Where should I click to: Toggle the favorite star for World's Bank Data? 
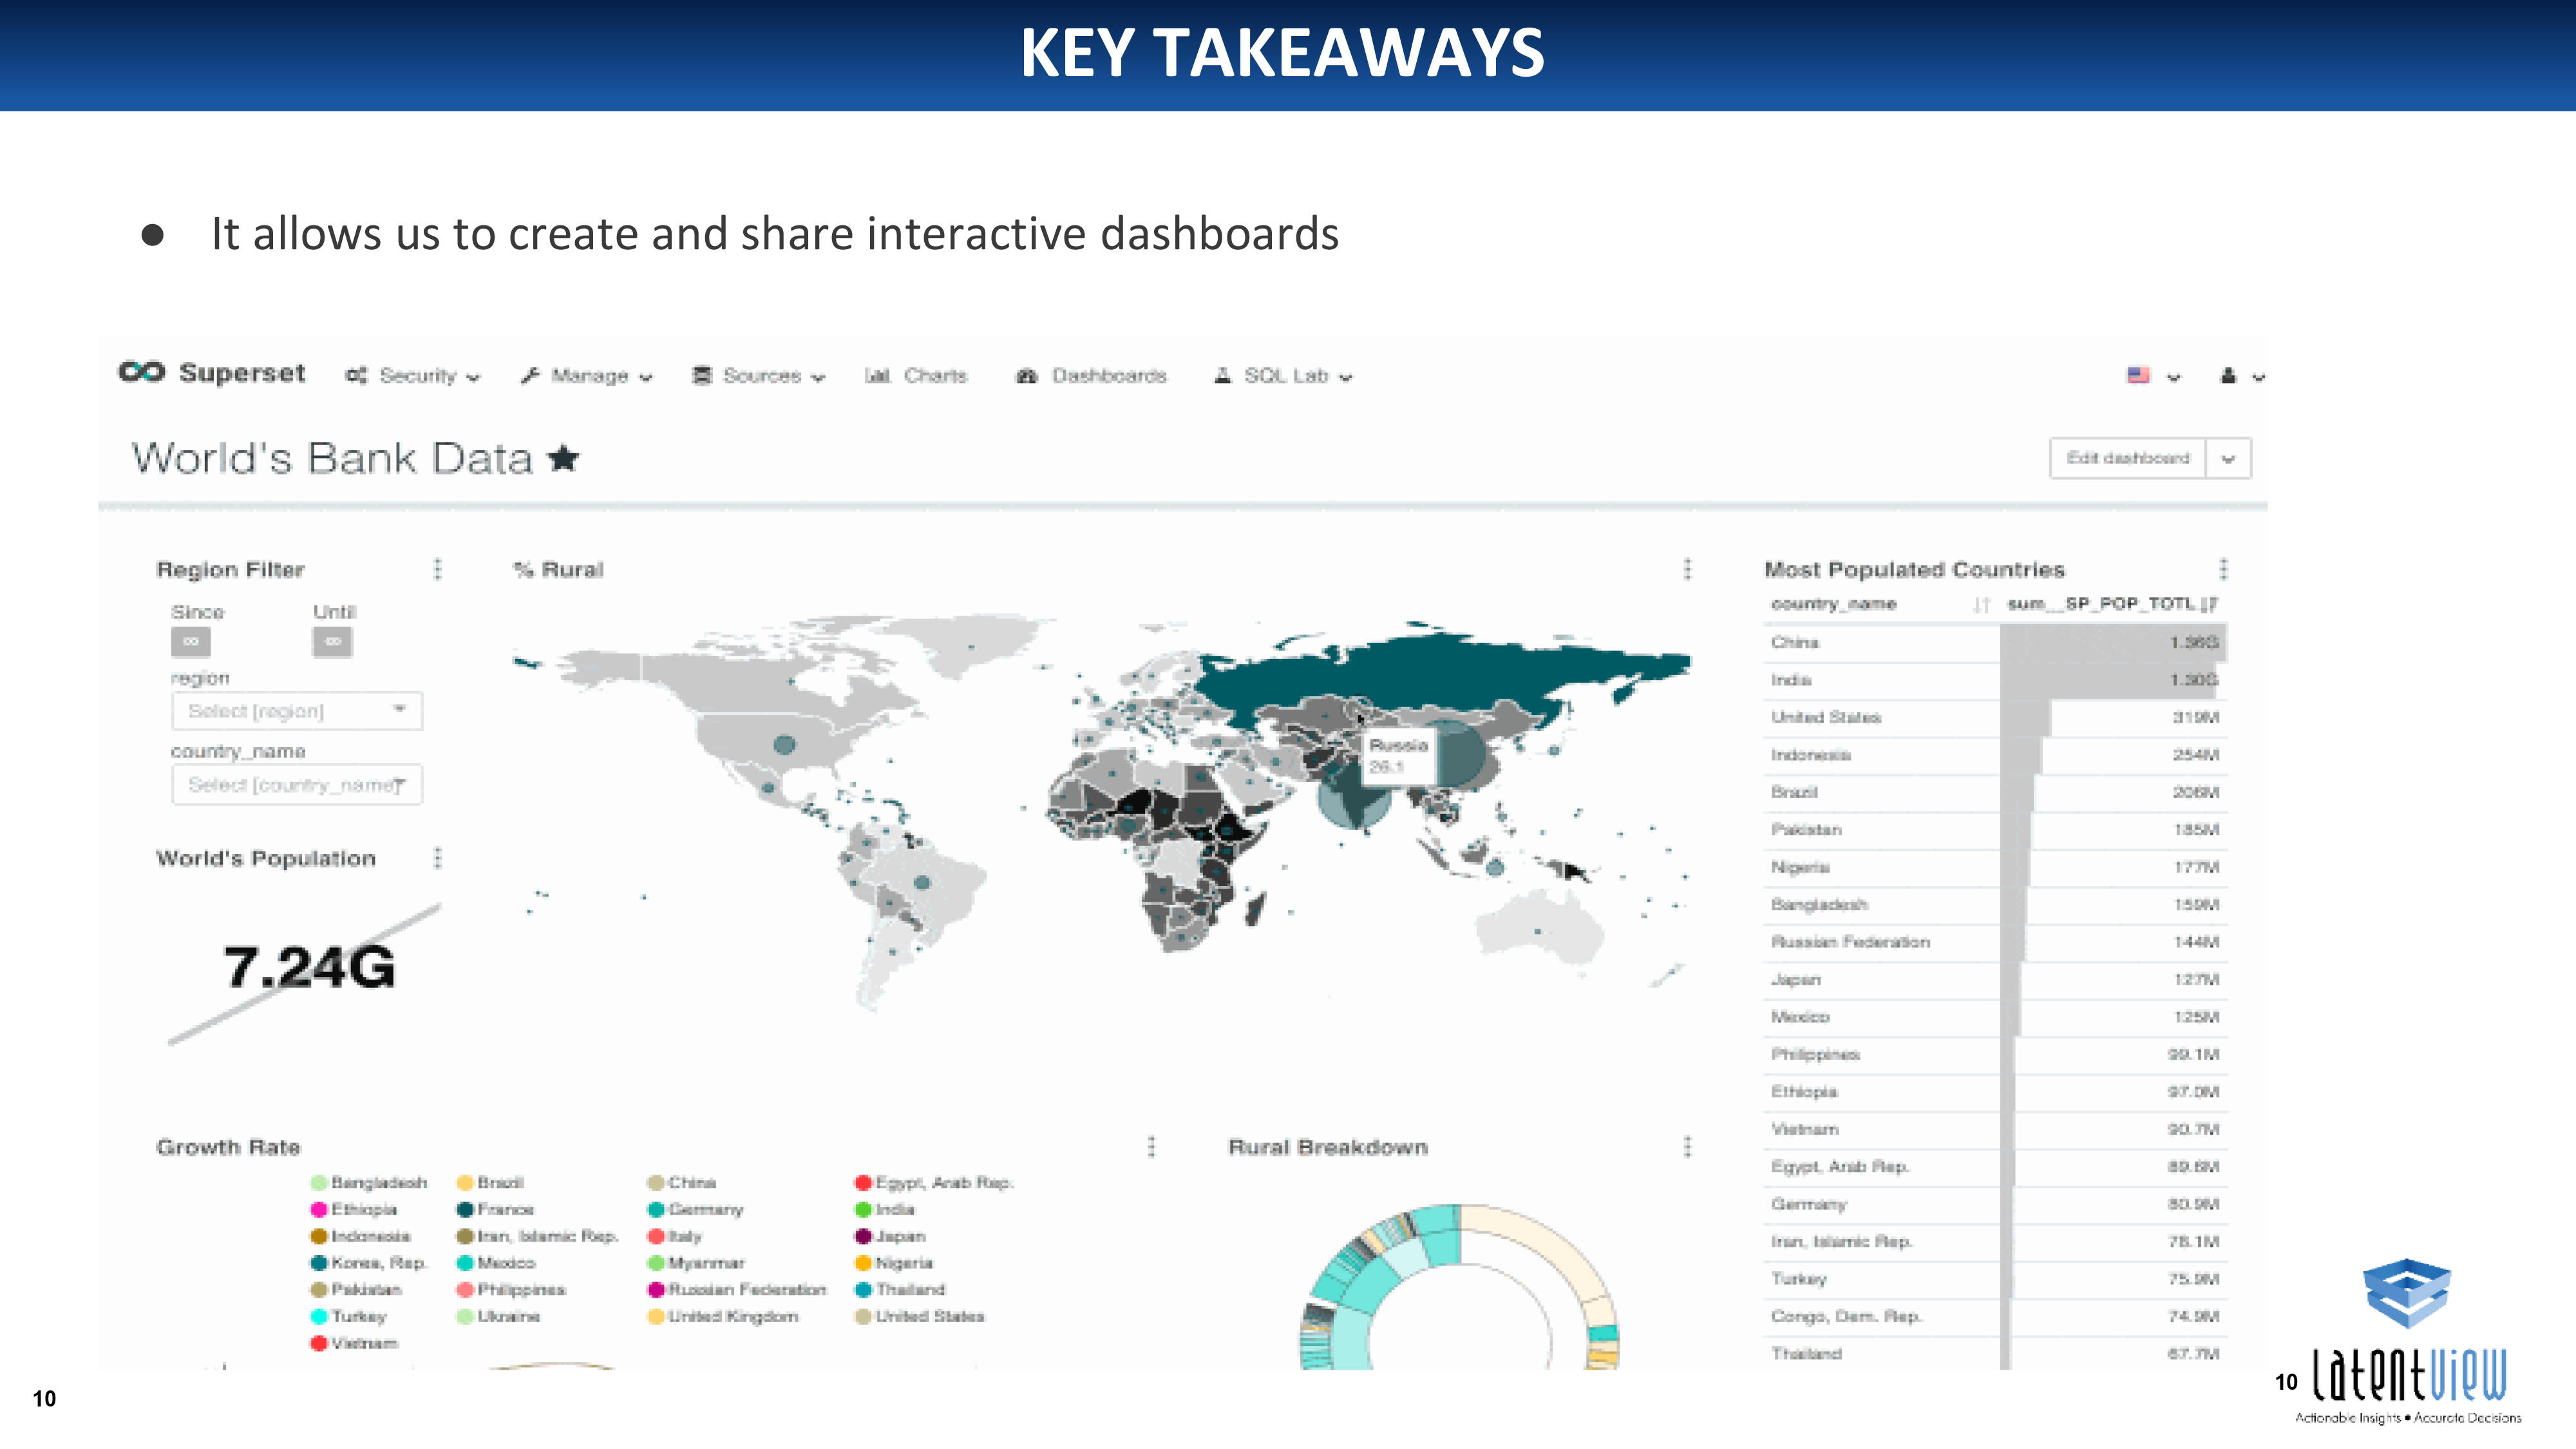[x=564, y=458]
